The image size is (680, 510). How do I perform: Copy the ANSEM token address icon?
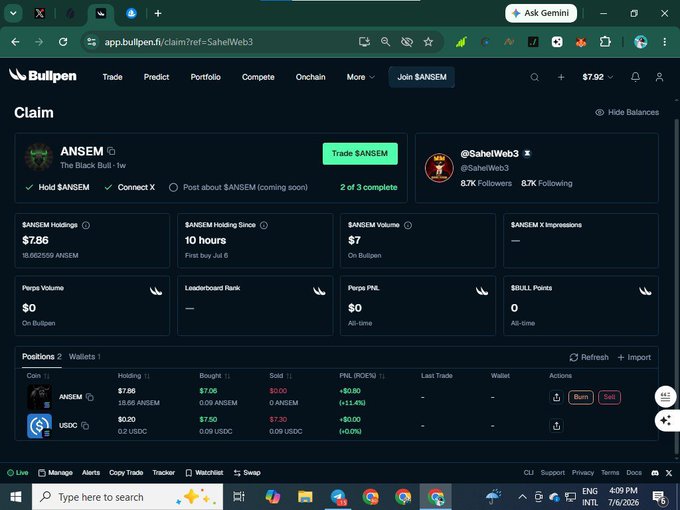click(x=111, y=151)
